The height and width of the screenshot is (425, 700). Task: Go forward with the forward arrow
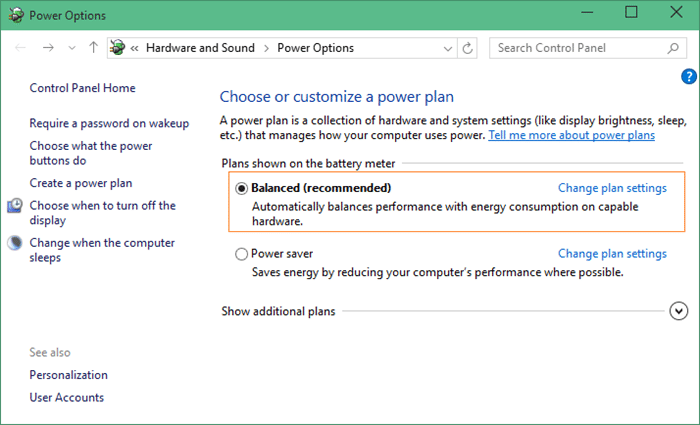(x=48, y=48)
